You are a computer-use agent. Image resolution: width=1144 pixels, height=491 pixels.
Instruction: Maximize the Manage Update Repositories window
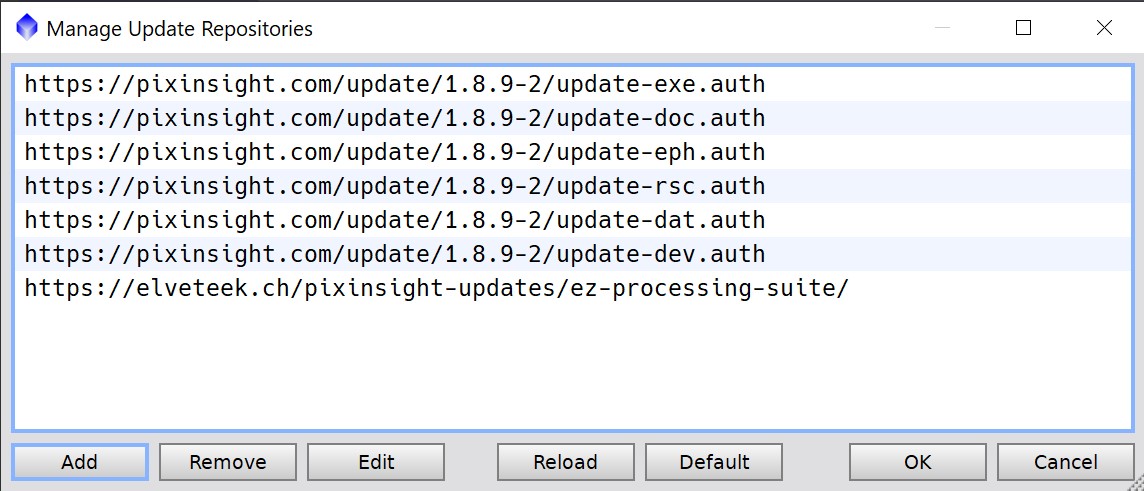pyautogui.click(x=1023, y=28)
